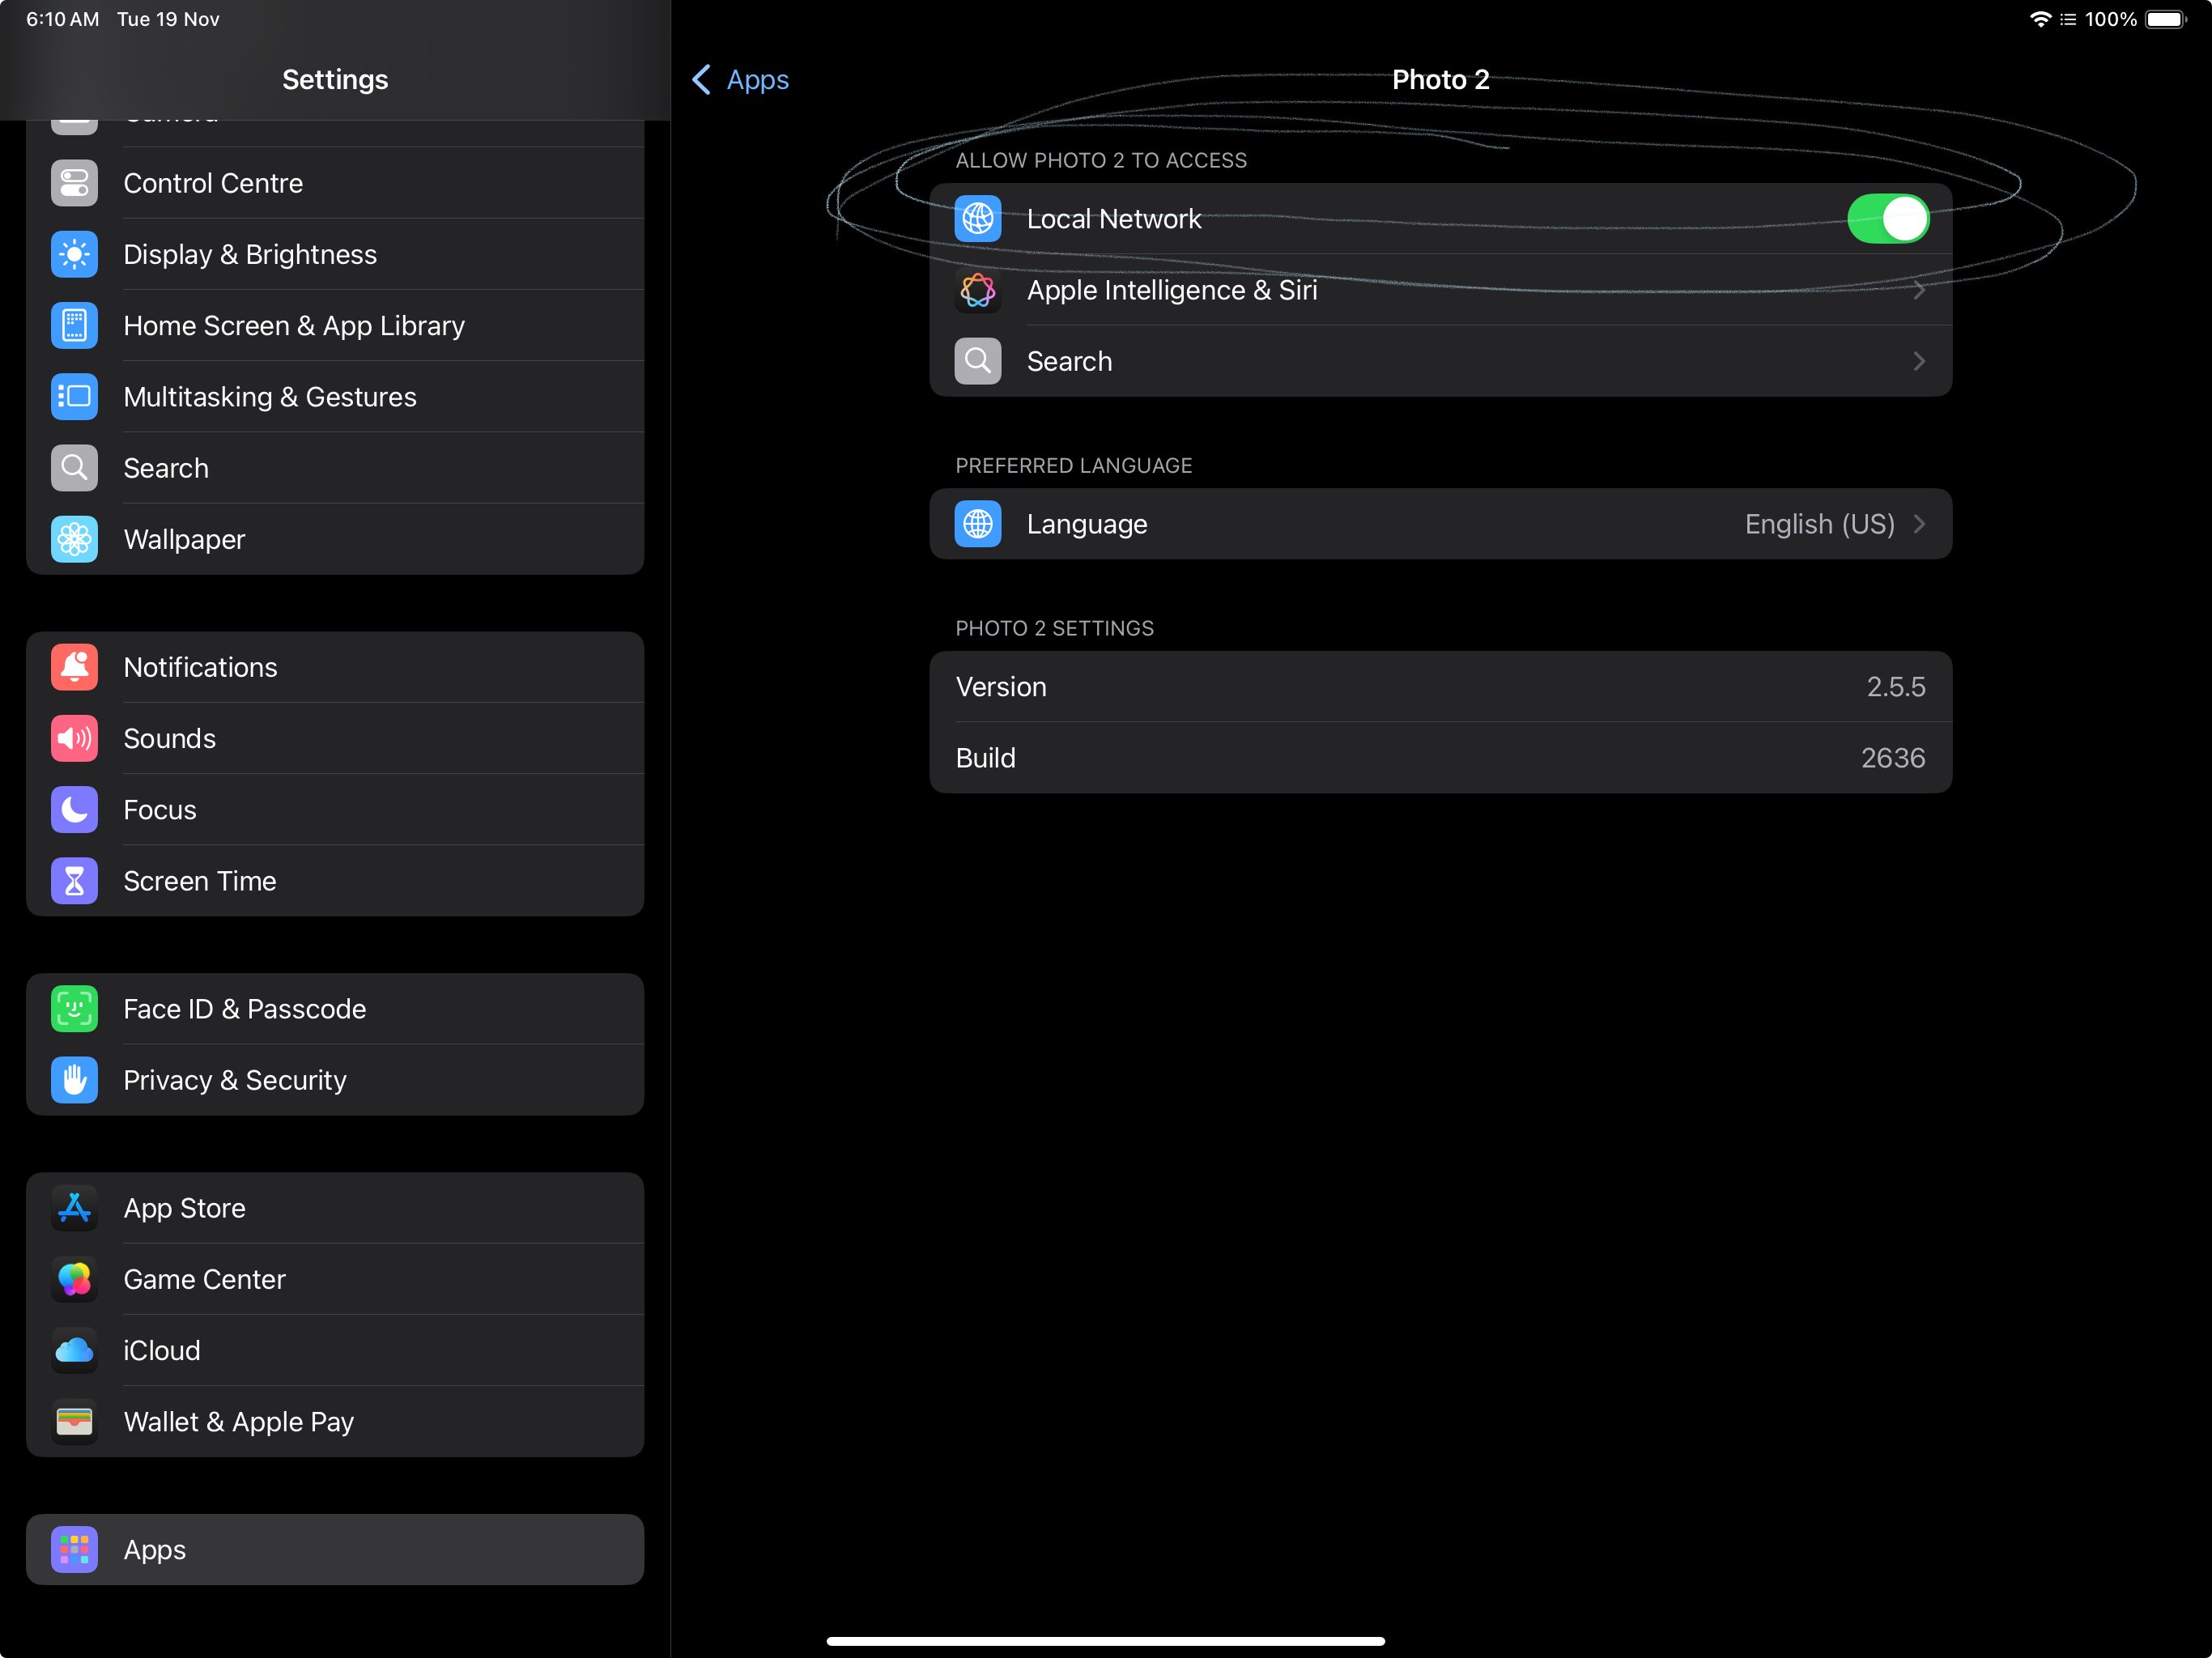
Task: Turn off the Local Network switch
Action: [x=1887, y=218]
